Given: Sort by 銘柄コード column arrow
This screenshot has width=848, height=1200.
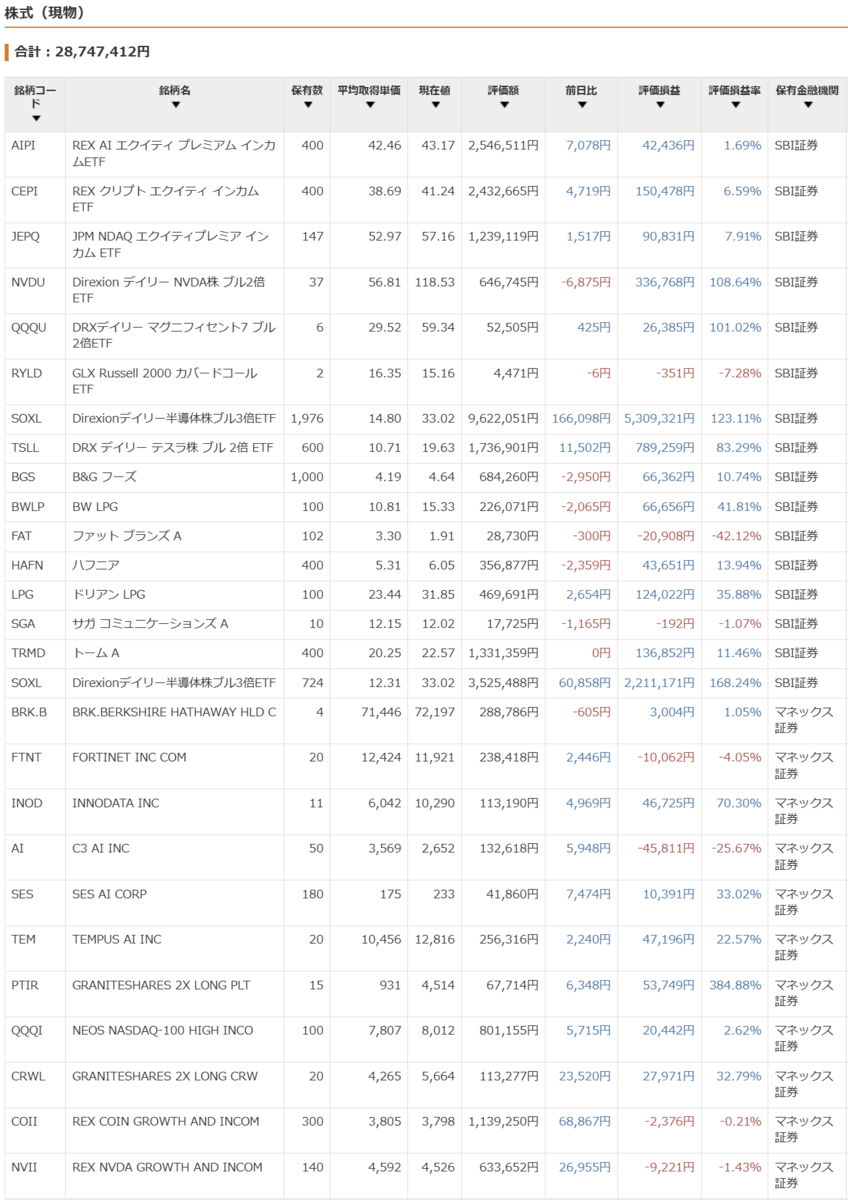Looking at the screenshot, I should 35,119.
